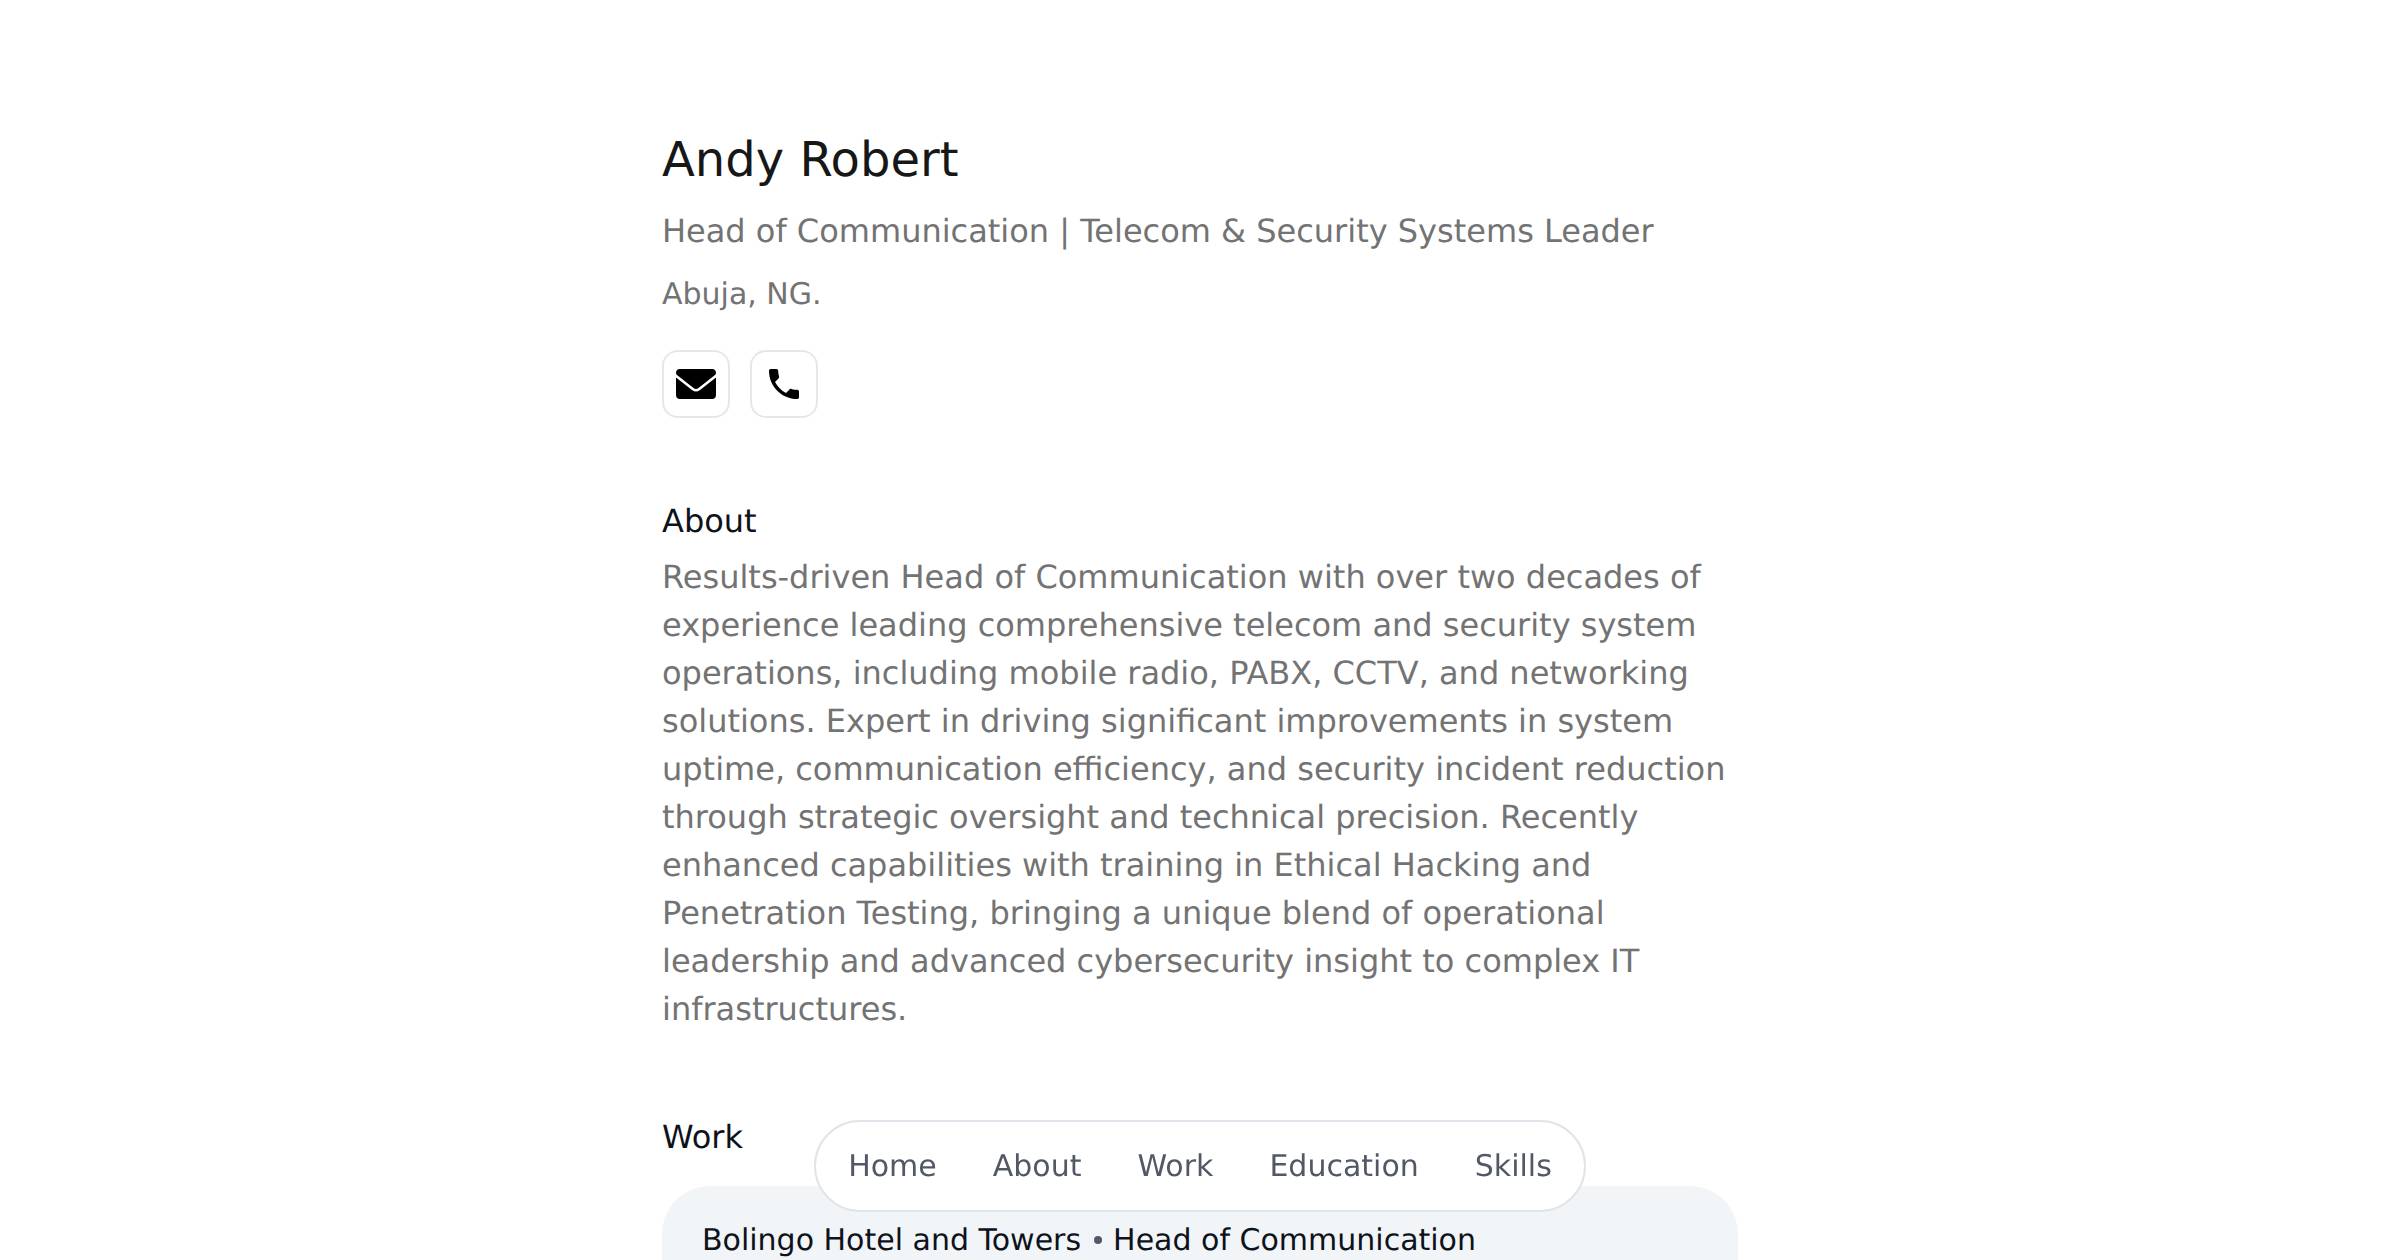Click the Abuja, NG. location text
The width and height of the screenshot is (2400, 1260).
741,294
